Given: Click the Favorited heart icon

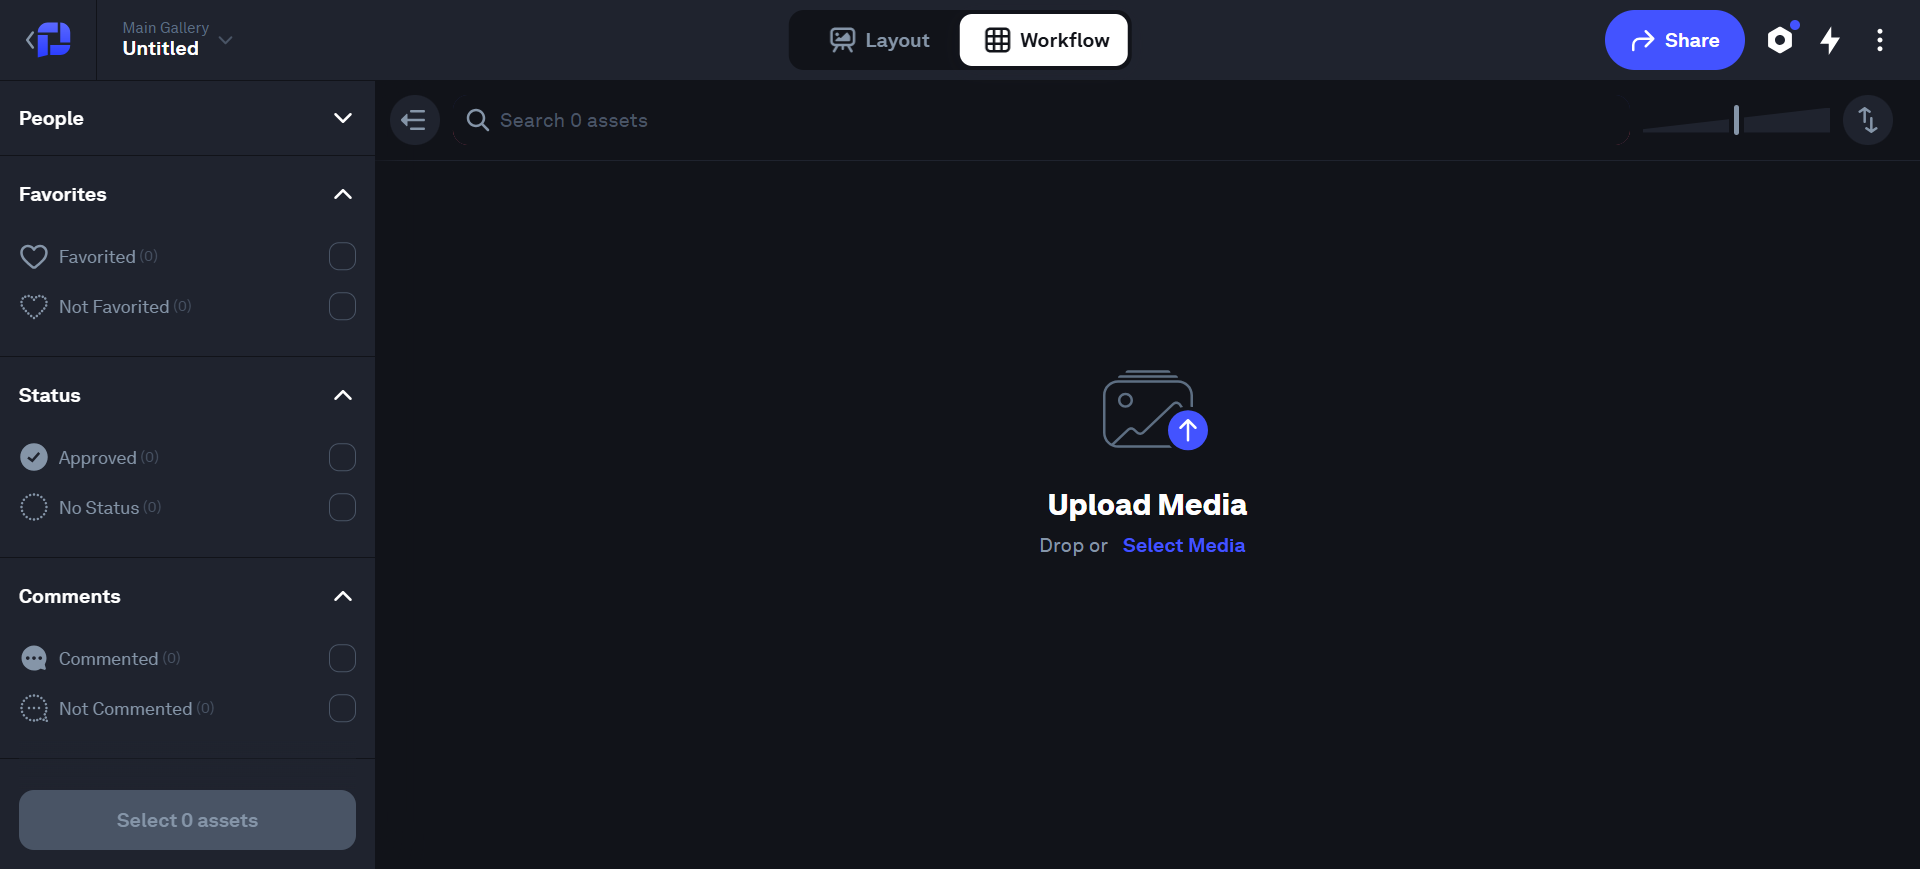Looking at the screenshot, I should (34, 257).
